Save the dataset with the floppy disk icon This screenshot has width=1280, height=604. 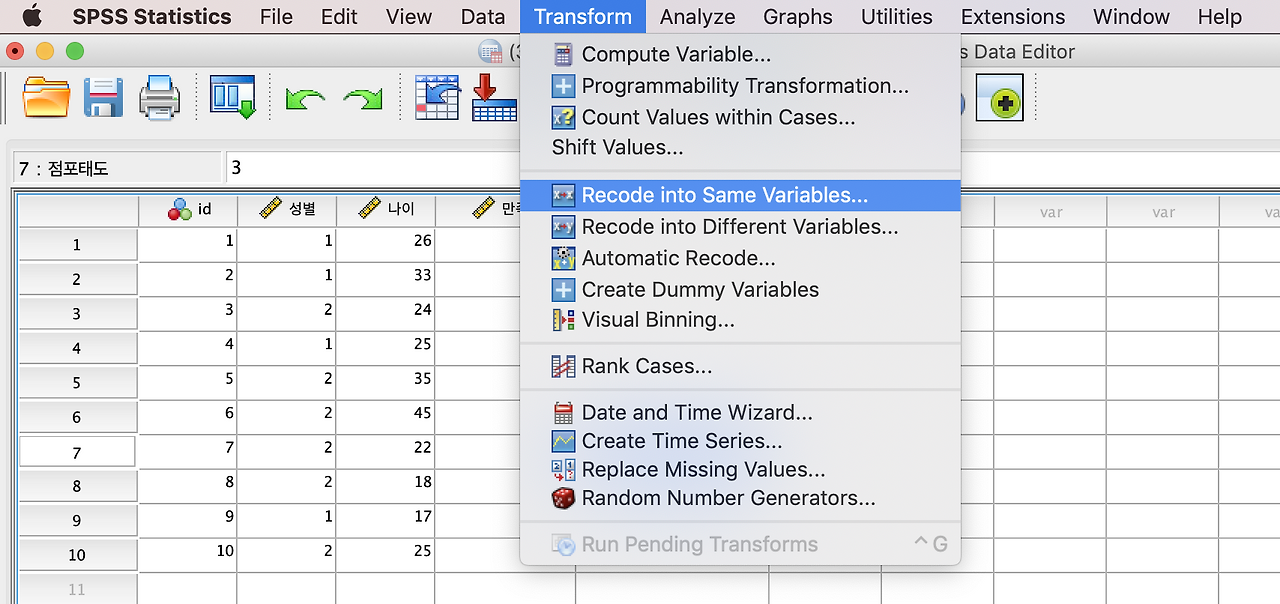(x=103, y=98)
